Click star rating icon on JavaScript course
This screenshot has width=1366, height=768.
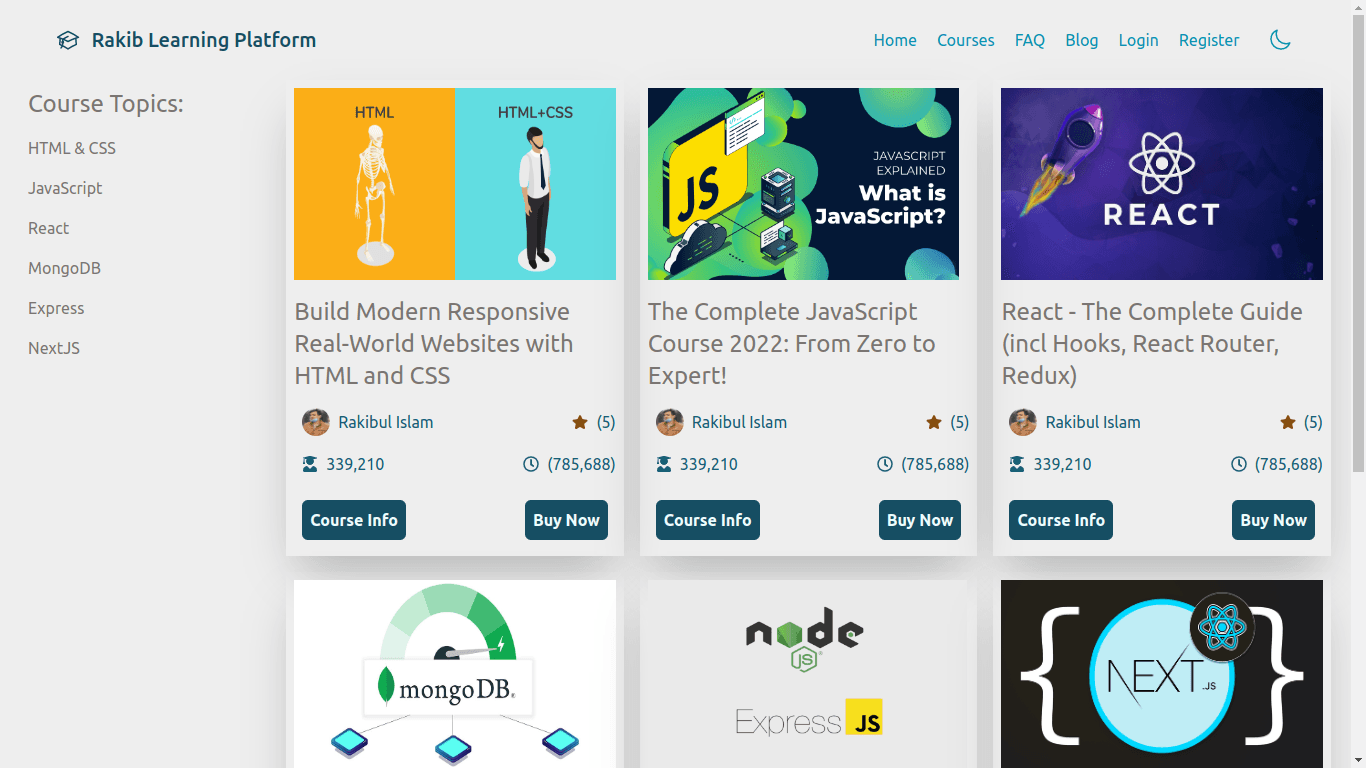pyautogui.click(x=934, y=422)
